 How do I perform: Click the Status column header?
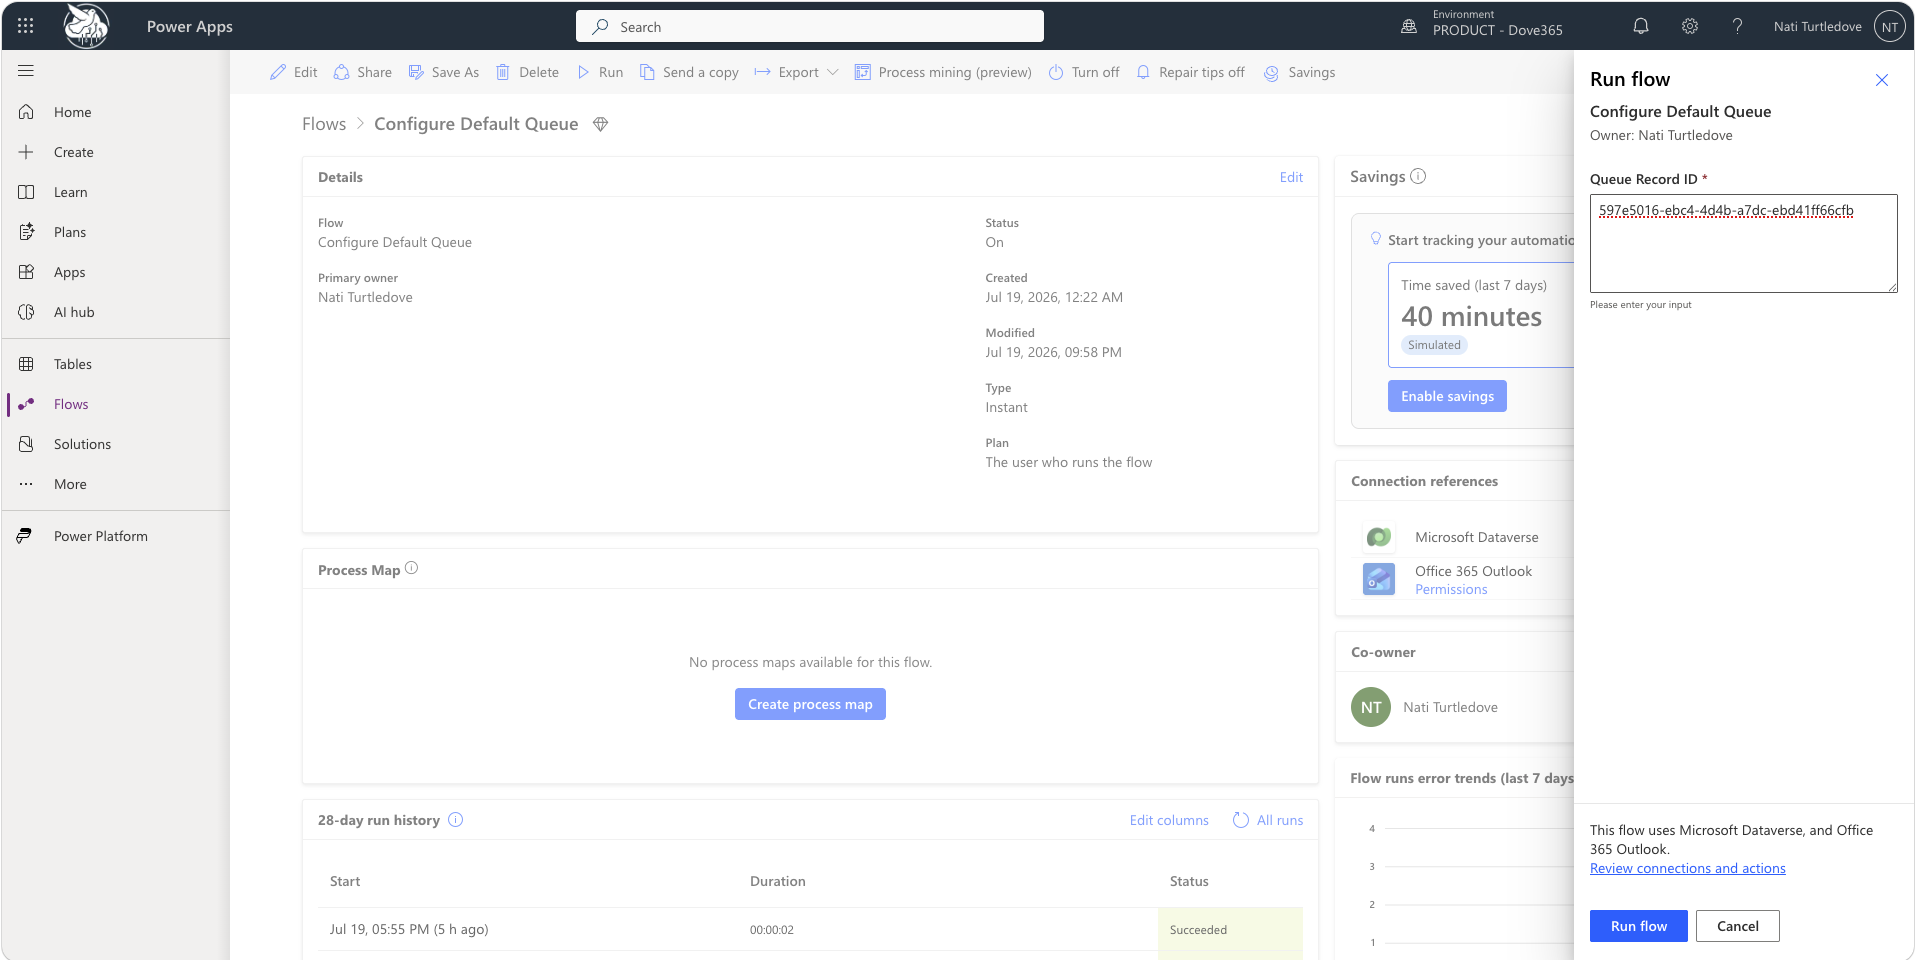coord(1189,881)
